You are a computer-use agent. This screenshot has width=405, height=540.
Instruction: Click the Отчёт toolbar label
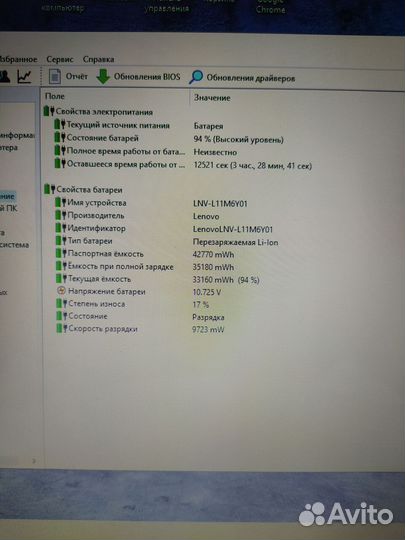(x=76, y=76)
